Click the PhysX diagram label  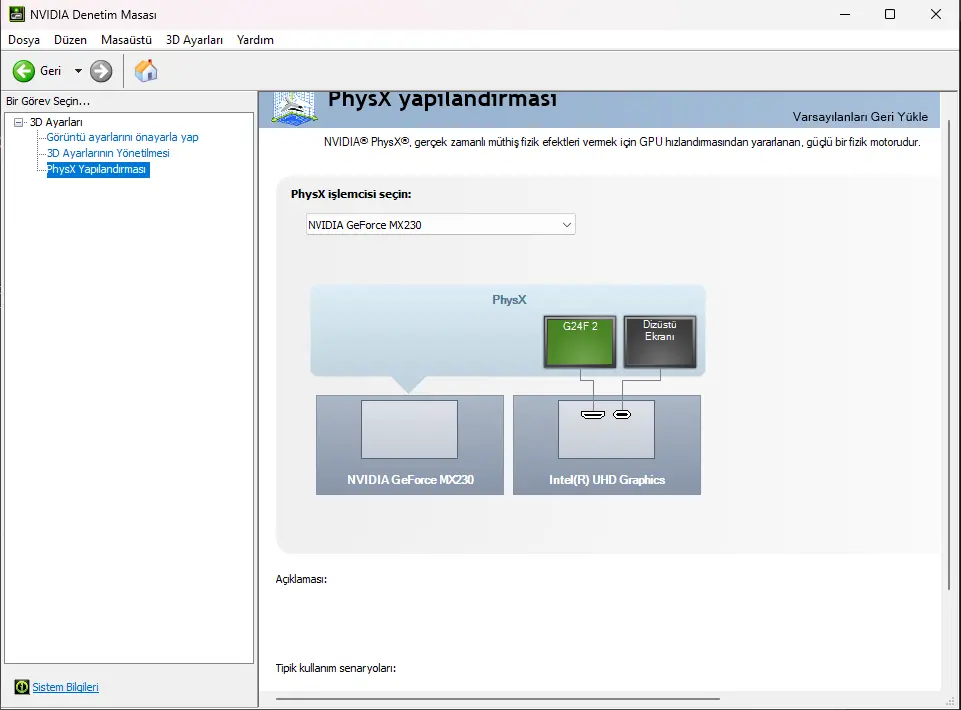pyautogui.click(x=509, y=300)
